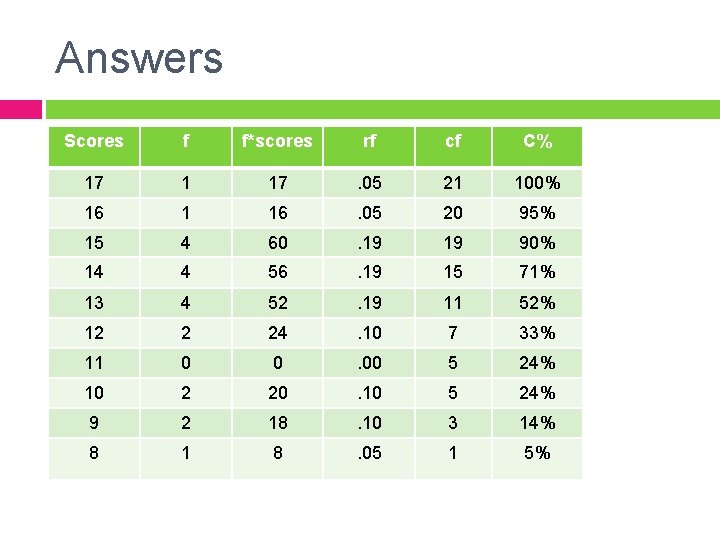Select the 100% cell in the C% column
Viewport: 720px width, 540px height.
point(537,183)
